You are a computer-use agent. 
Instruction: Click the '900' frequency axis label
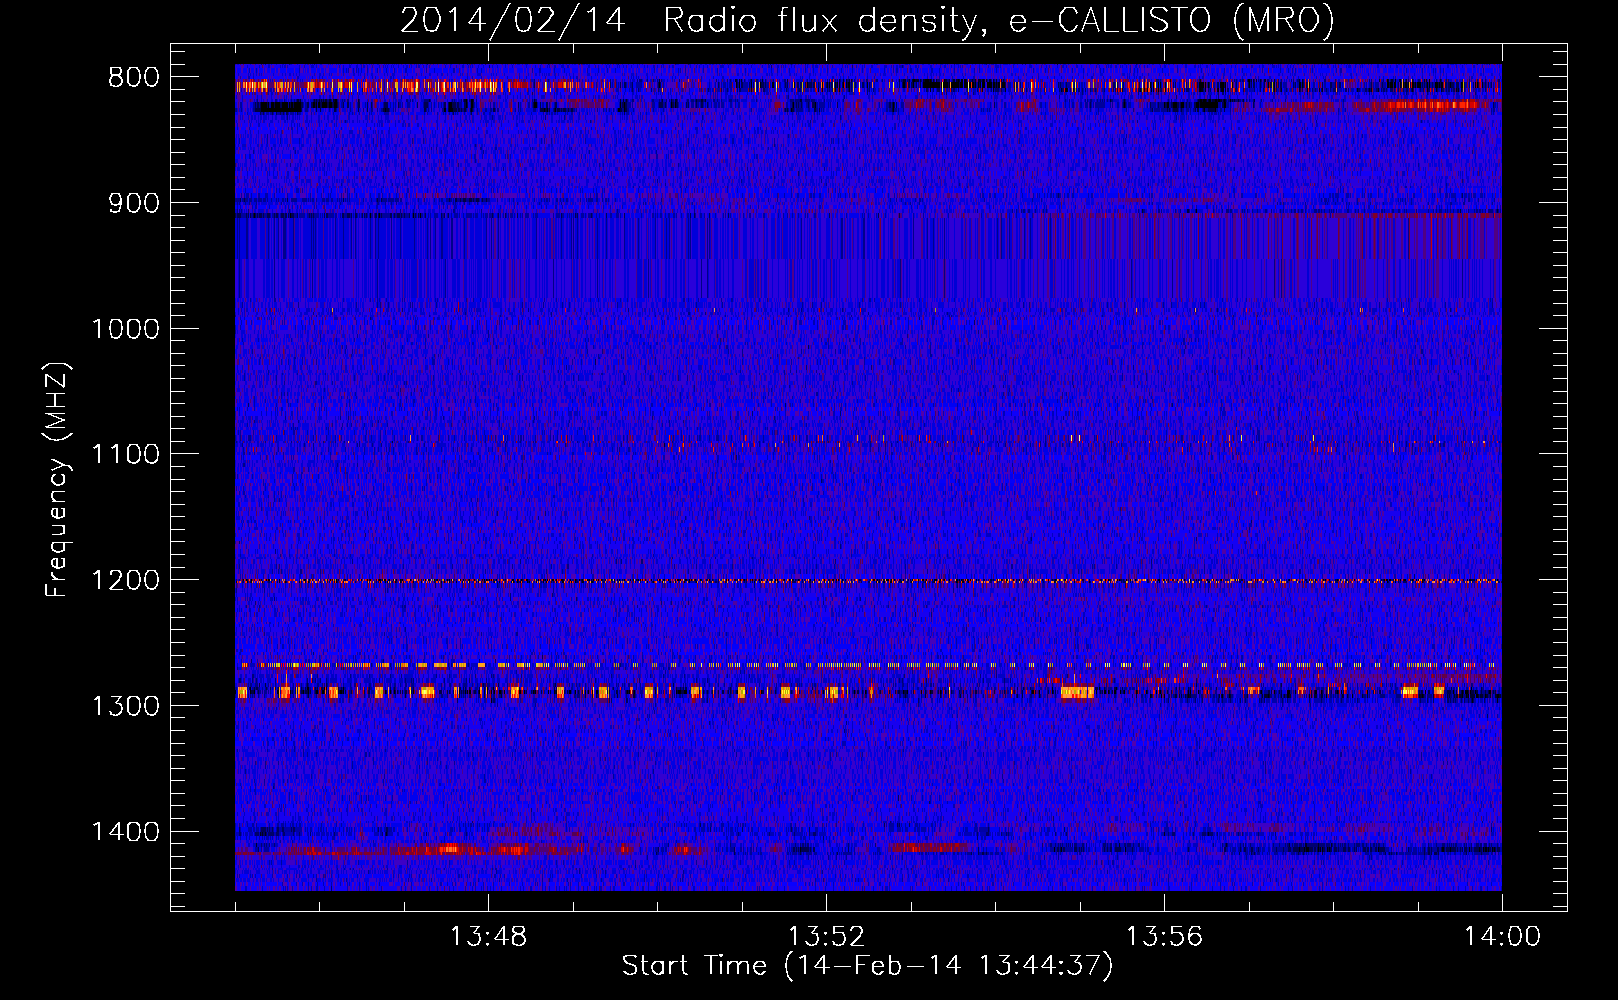click(134, 204)
